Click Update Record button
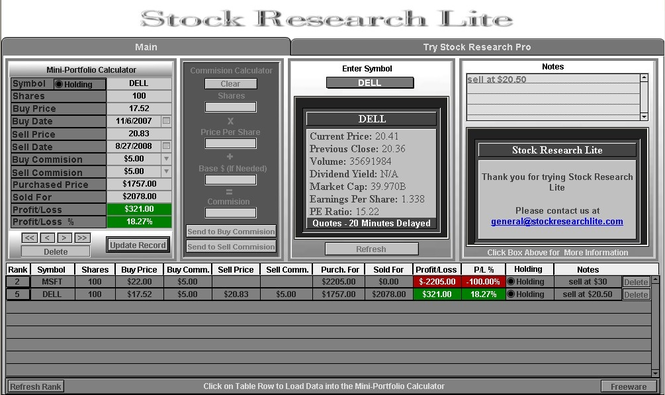Screen dimensions: 665x395 tap(137, 245)
